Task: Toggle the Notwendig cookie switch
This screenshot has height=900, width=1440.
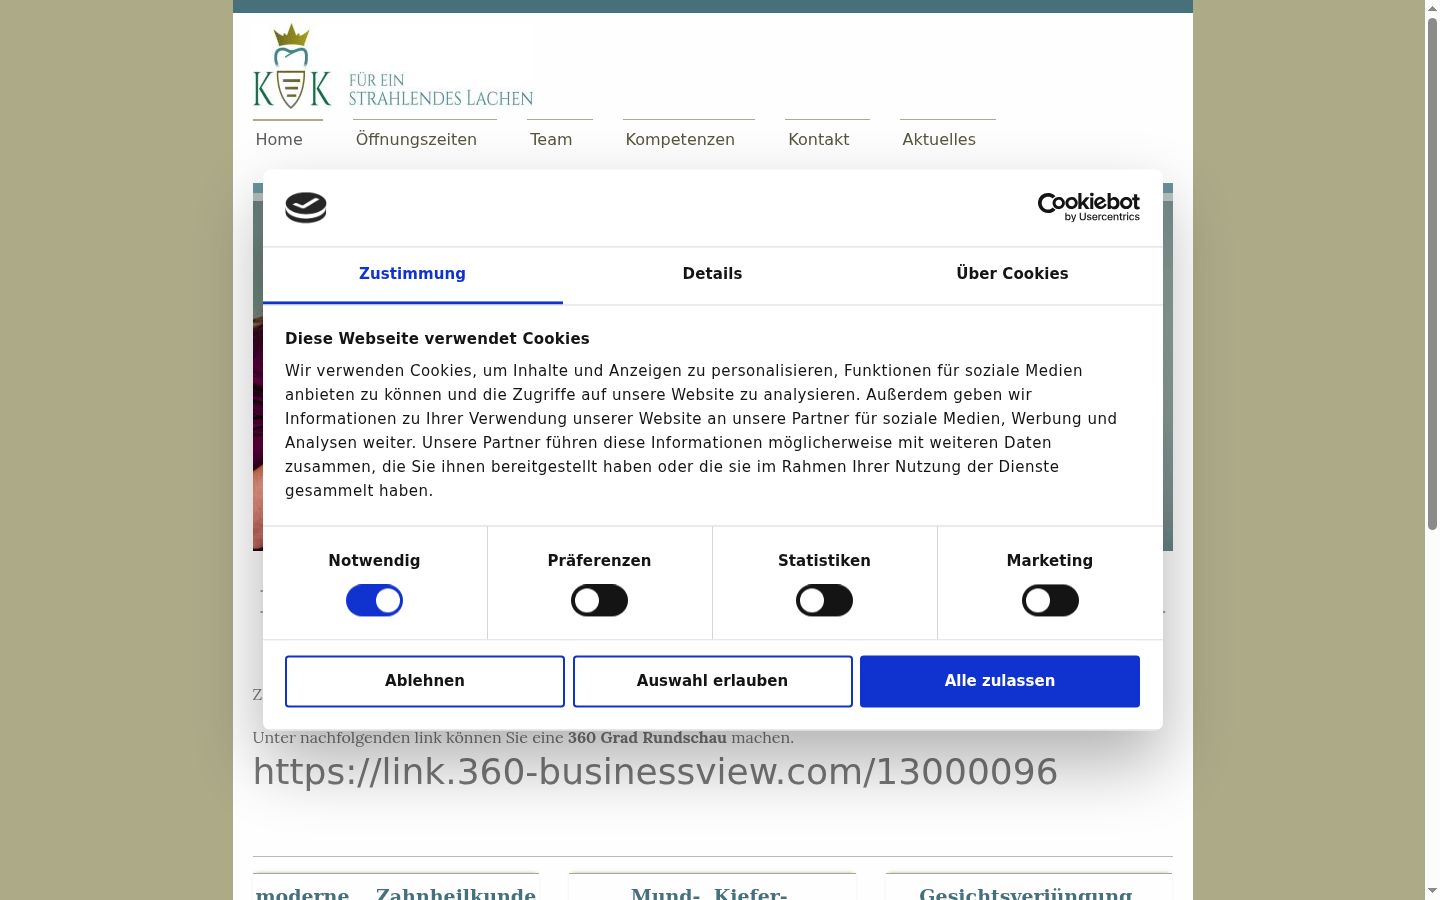Action: click(374, 601)
